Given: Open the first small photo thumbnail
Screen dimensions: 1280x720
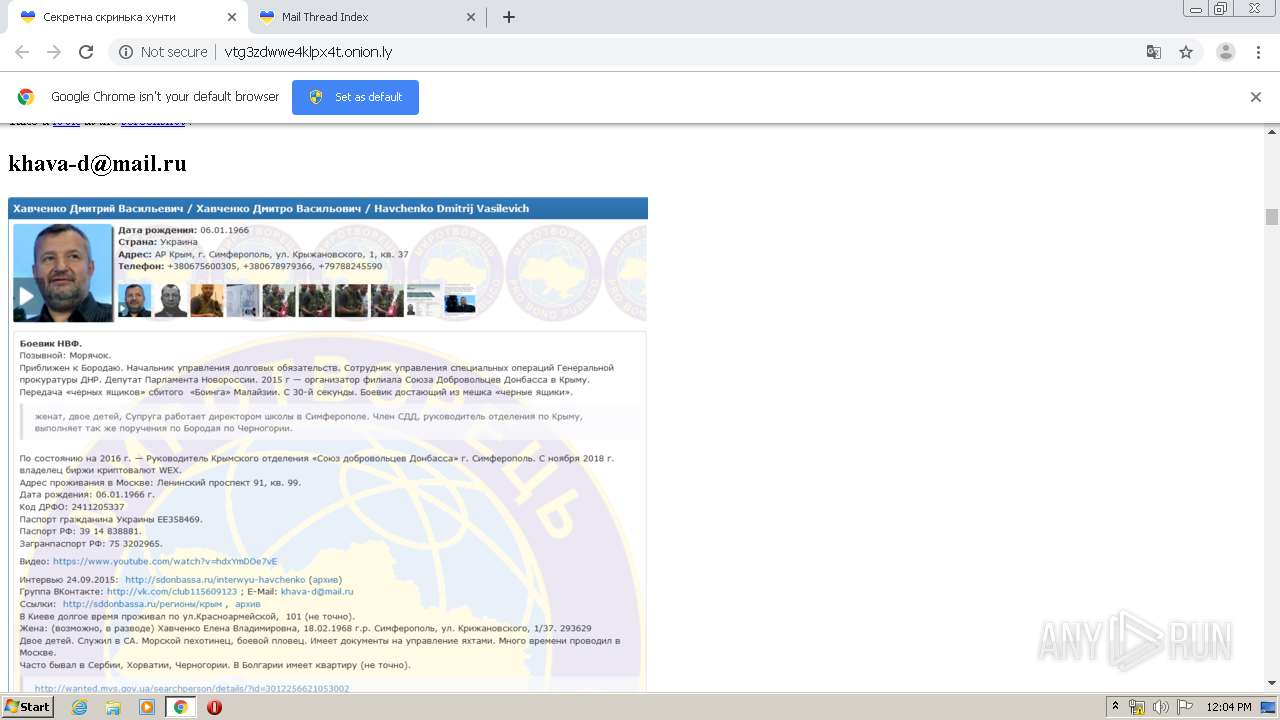Looking at the screenshot, I should point(134,300).
